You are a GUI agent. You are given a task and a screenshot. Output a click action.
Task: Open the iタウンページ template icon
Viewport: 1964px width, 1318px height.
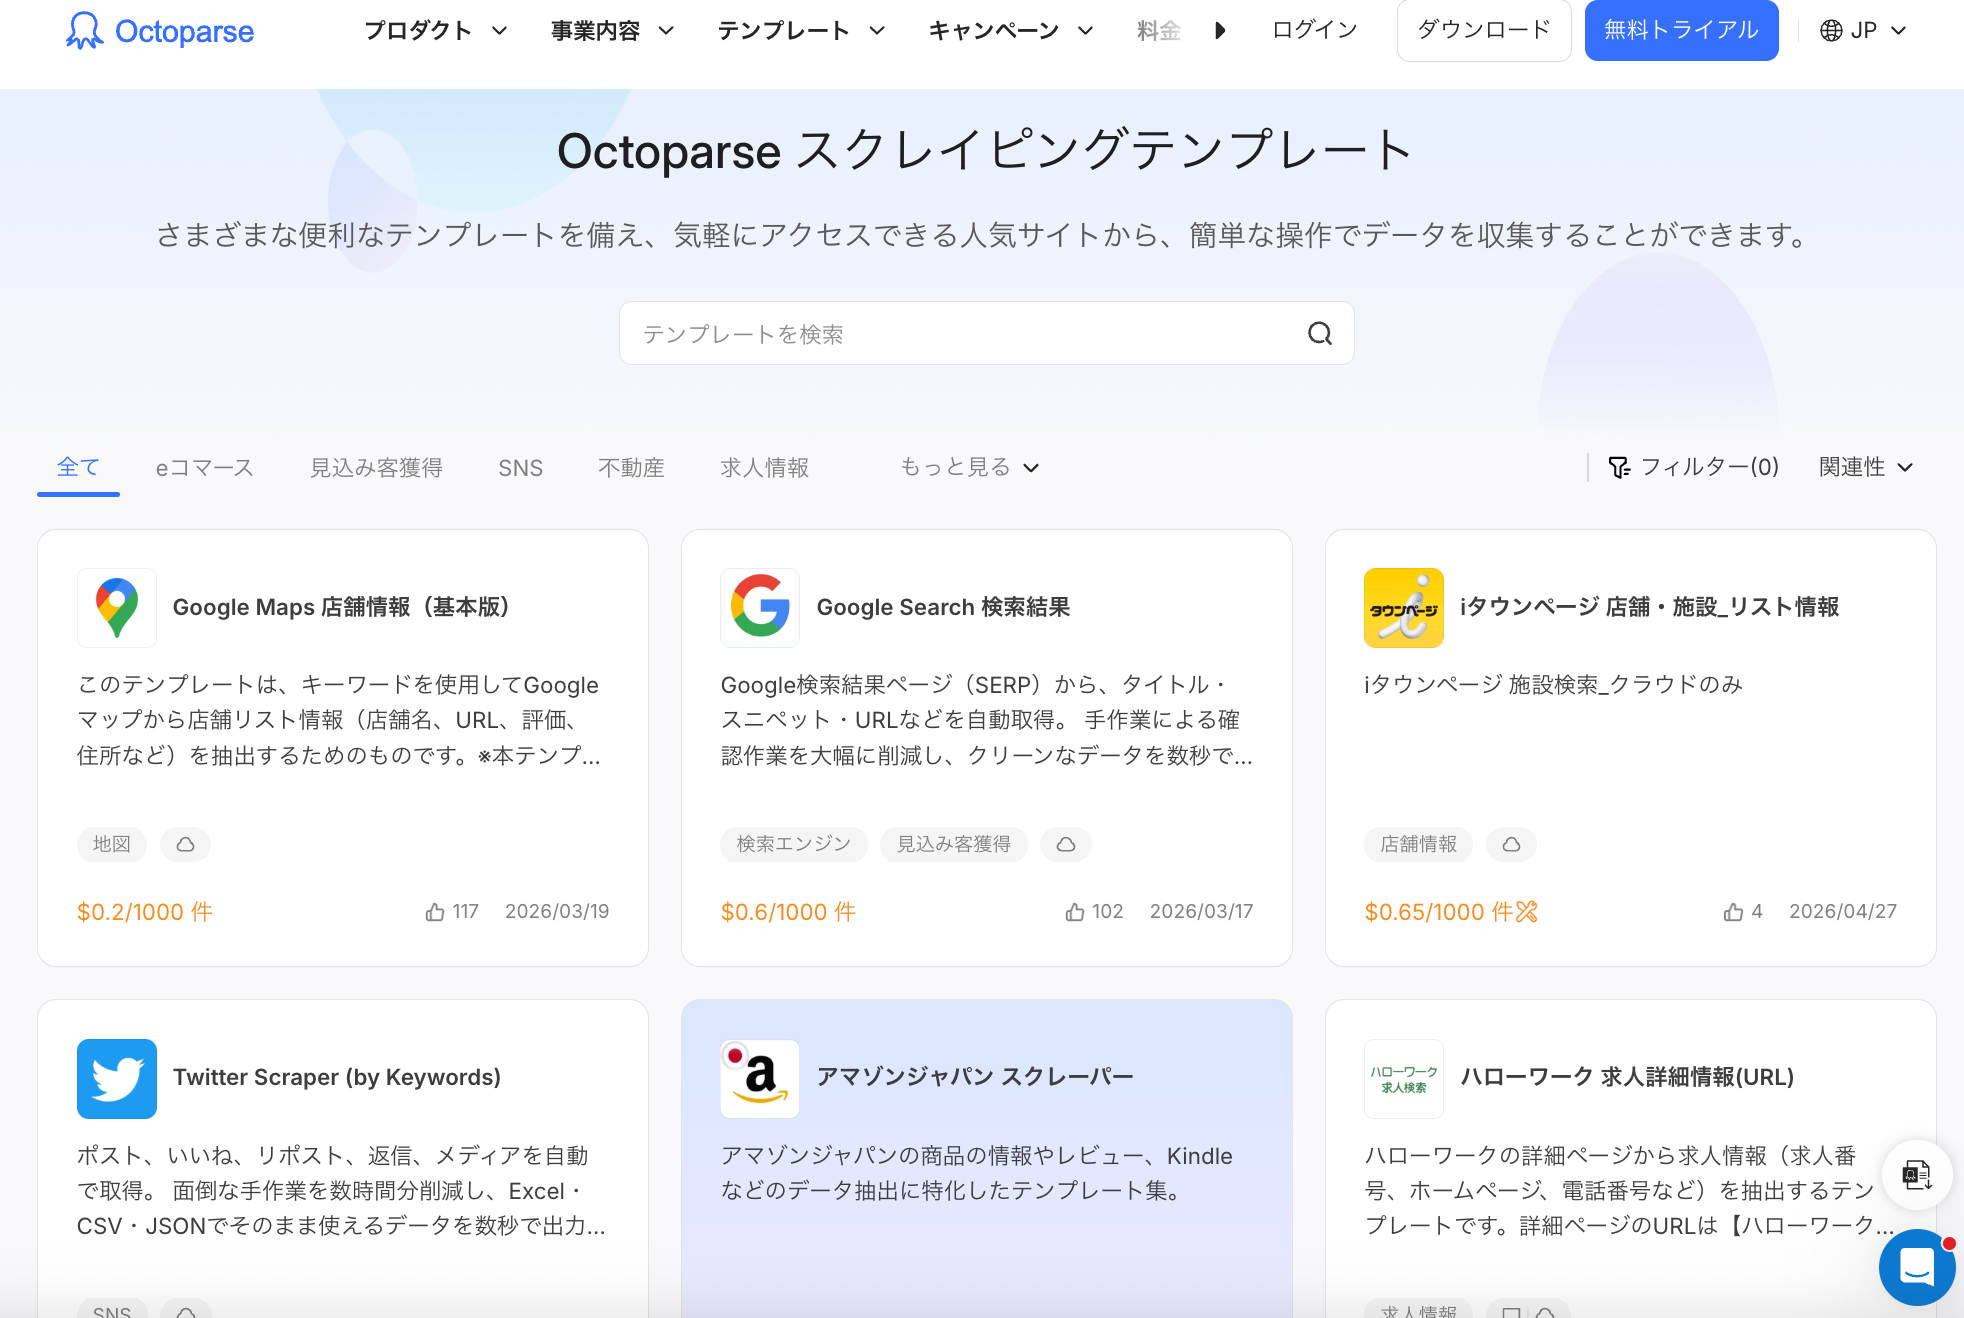pos(1404,608)
